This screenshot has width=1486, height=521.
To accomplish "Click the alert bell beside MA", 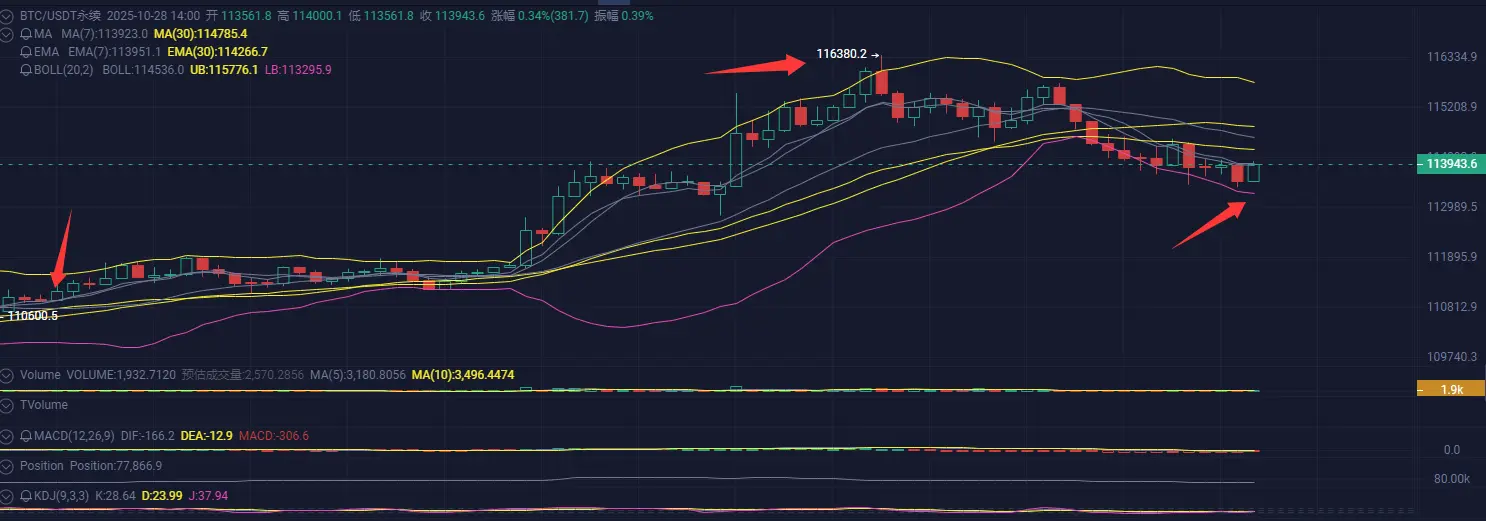I will [26, 35].
